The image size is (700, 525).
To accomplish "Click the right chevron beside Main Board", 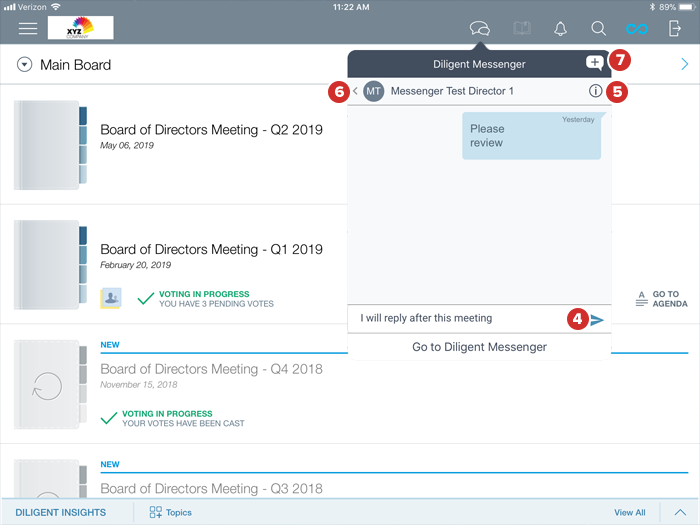I will click(x=685, y=65).
